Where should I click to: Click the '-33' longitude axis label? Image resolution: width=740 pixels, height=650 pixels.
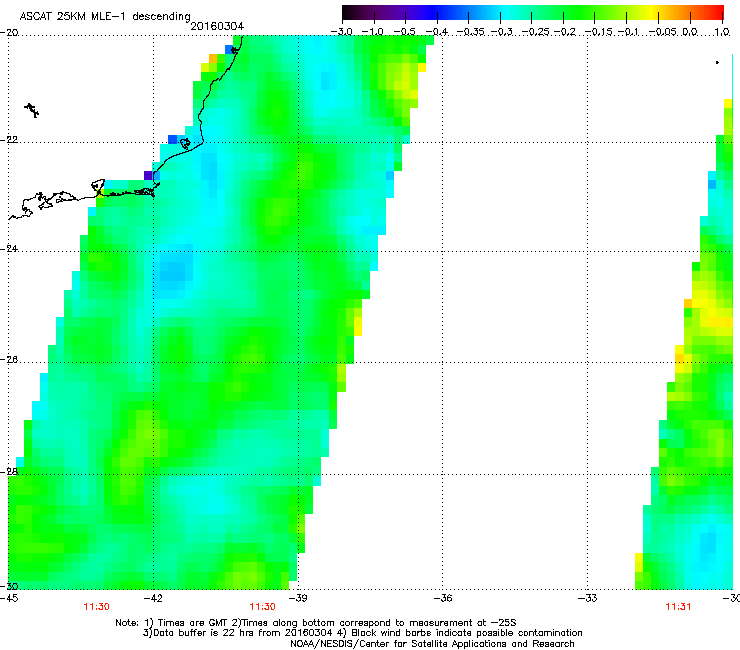(588, 598)
